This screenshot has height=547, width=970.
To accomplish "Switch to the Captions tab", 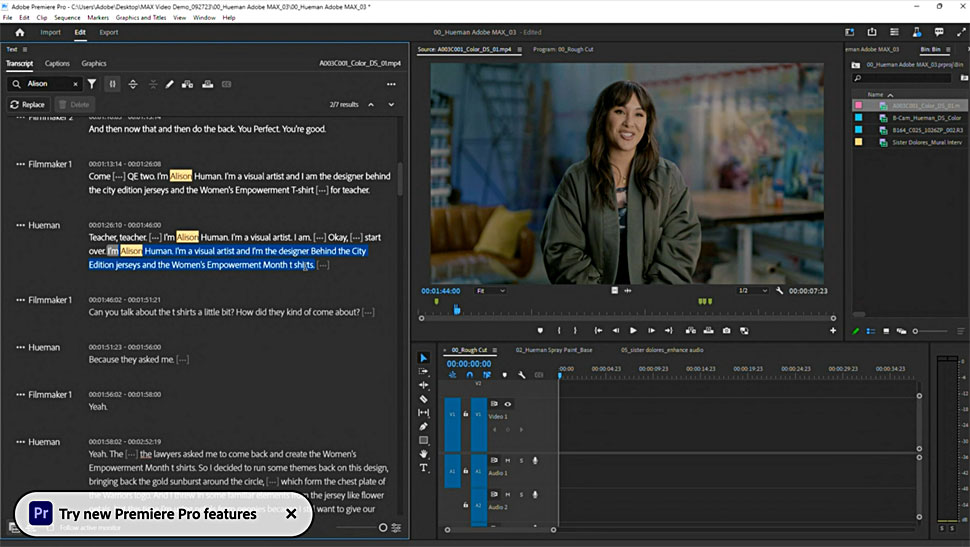I will point(57,64).
